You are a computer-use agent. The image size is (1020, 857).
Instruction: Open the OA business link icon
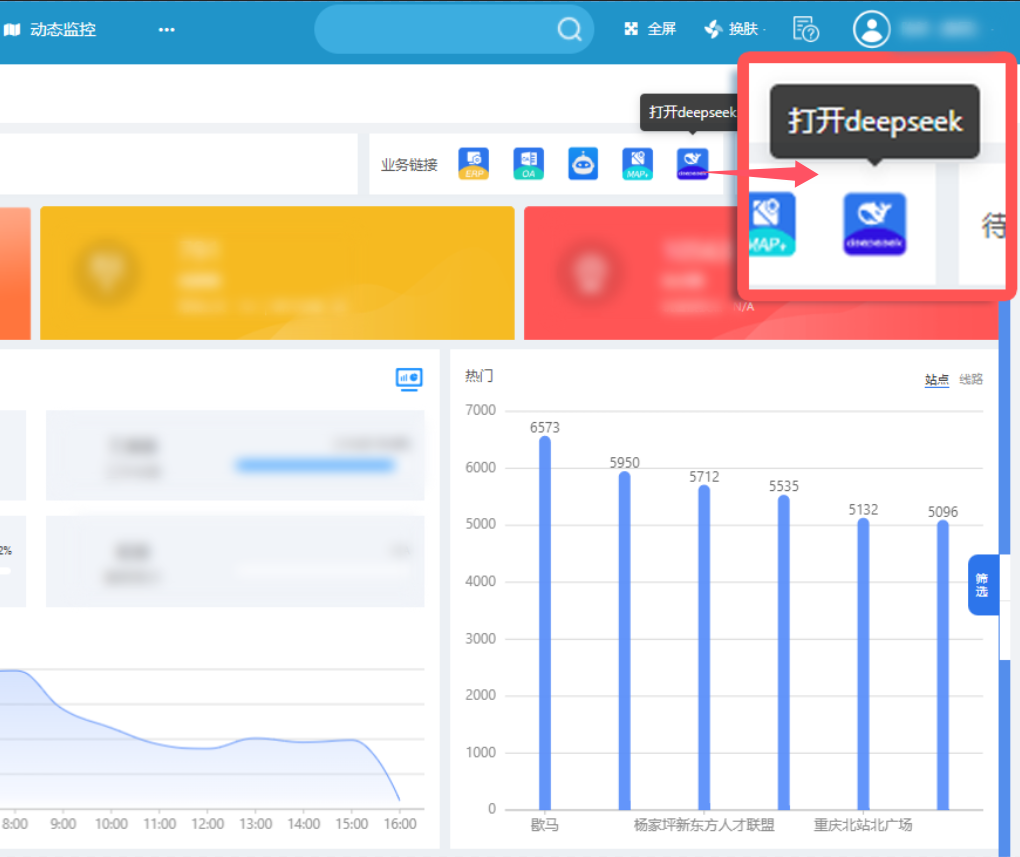click(x=528, y=163)
